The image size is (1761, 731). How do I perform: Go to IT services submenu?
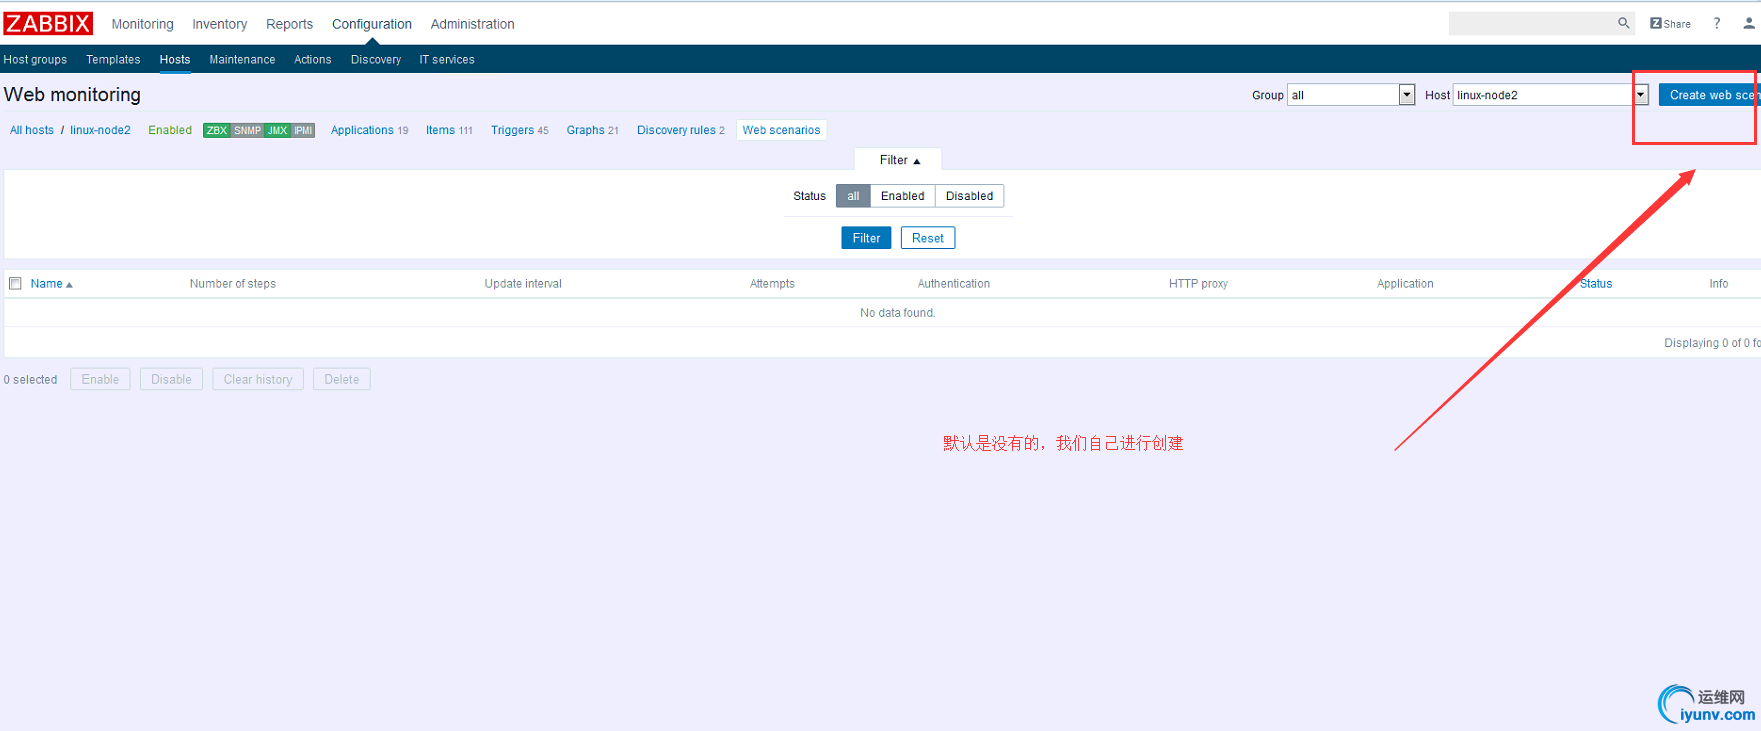coord(447,60)
